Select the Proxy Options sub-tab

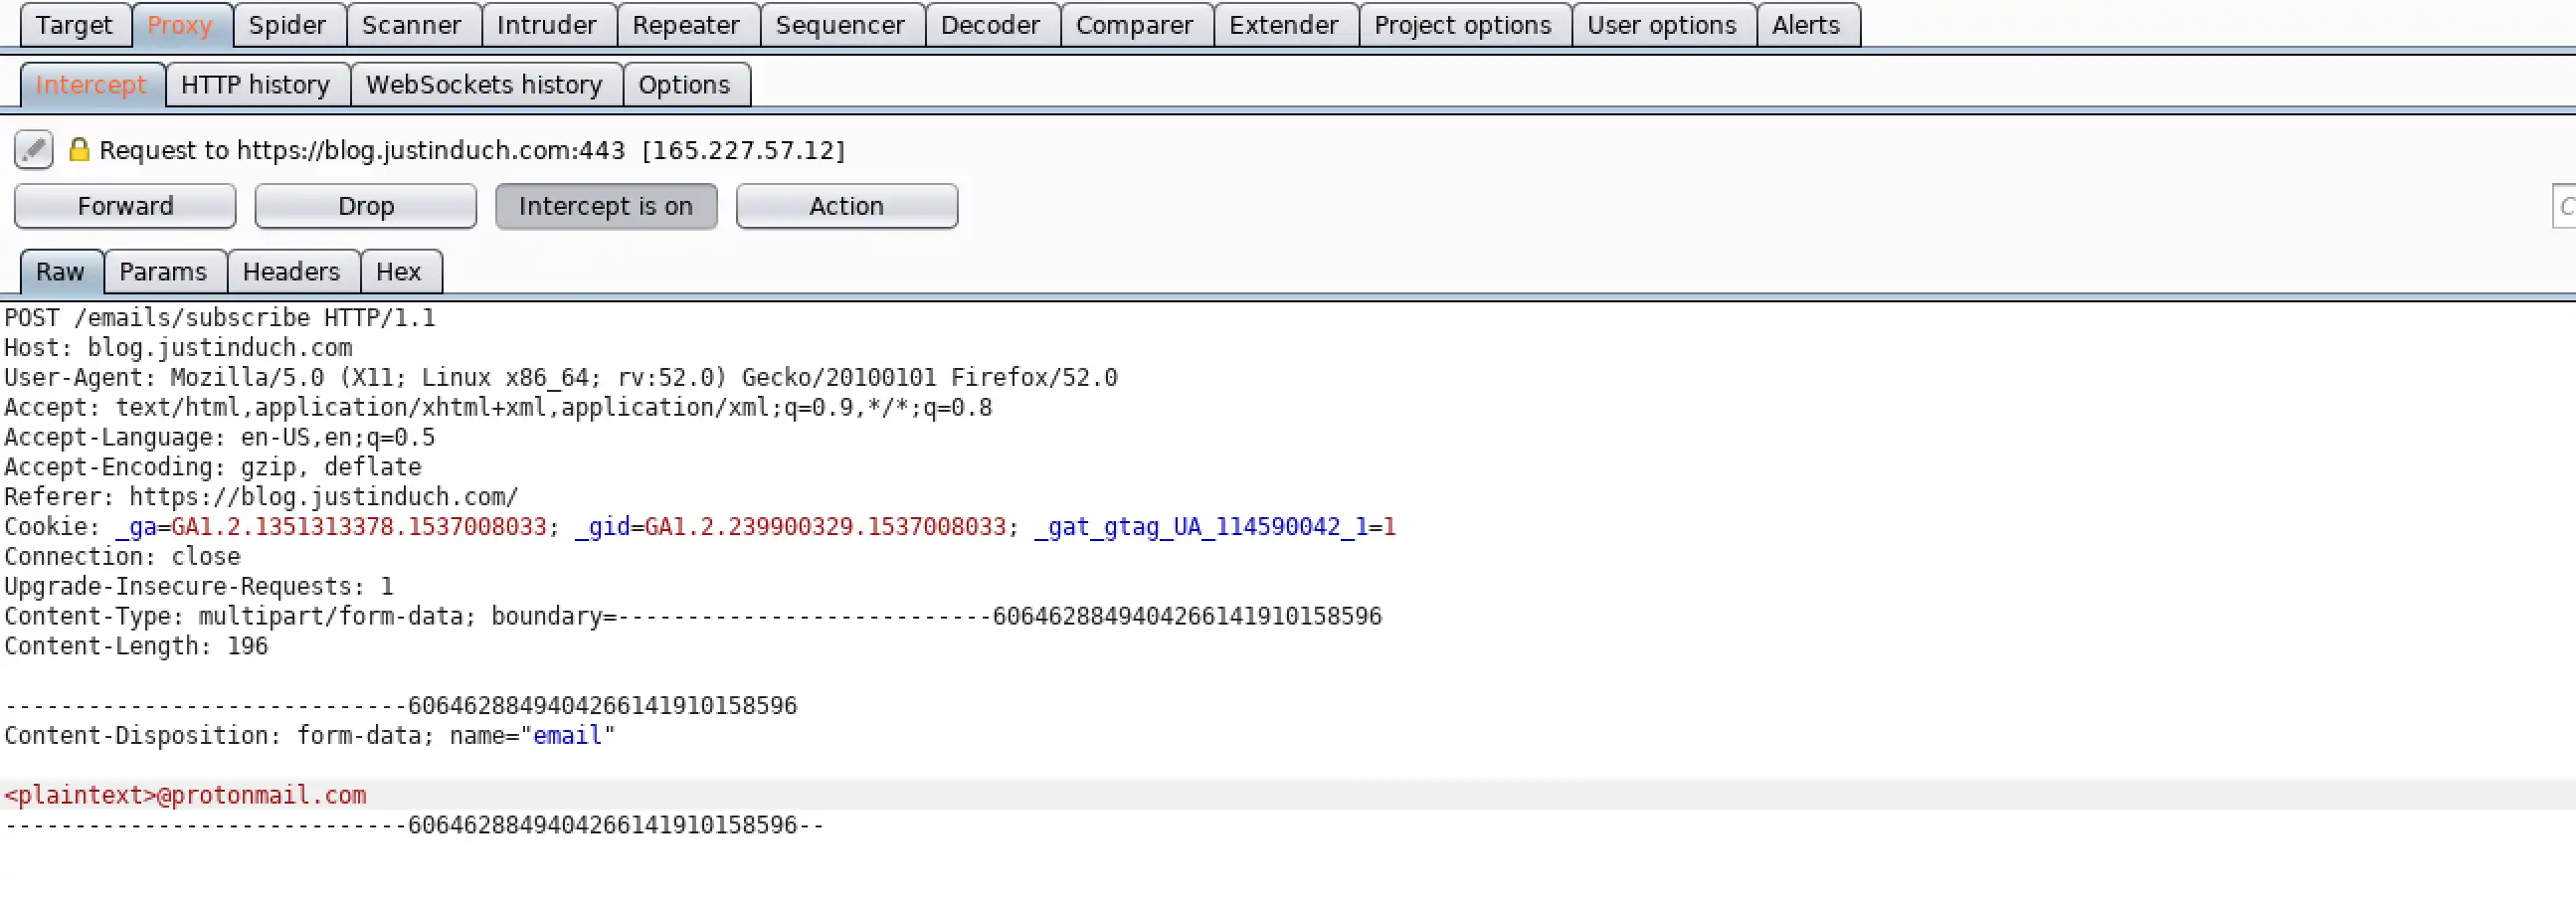[684, 85]
